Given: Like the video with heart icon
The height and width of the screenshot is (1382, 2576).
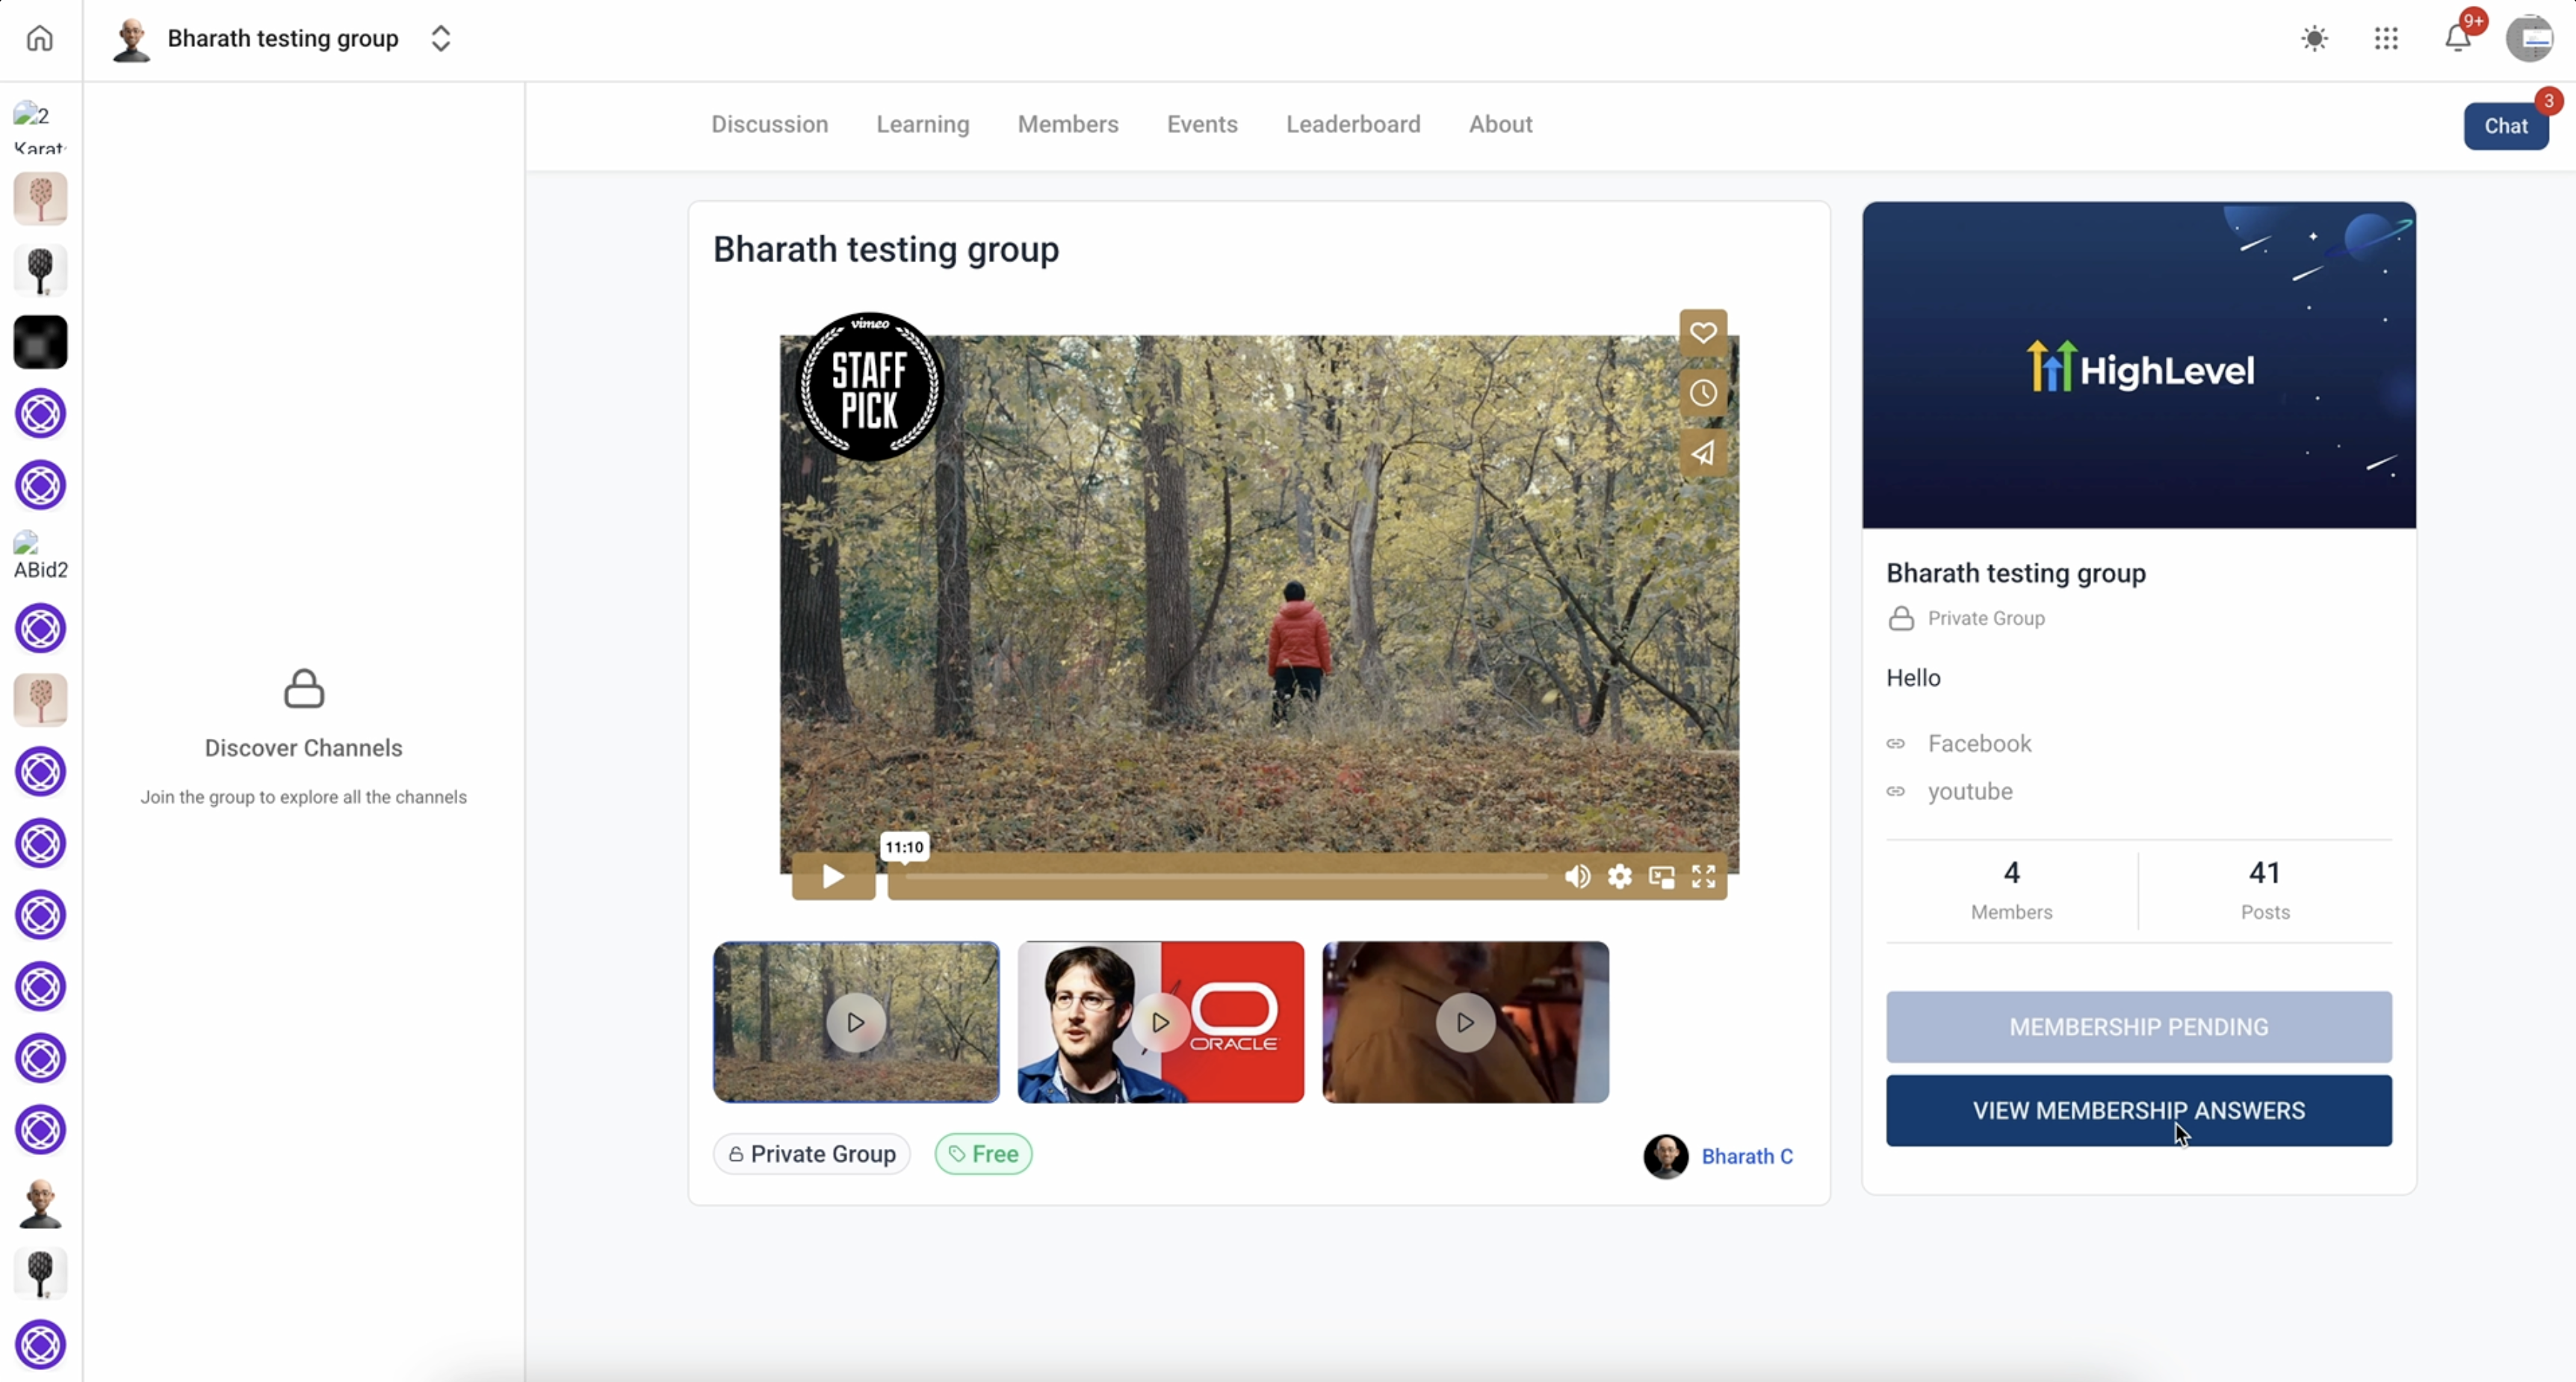Looking at the screenshot, I should 1703,333.
